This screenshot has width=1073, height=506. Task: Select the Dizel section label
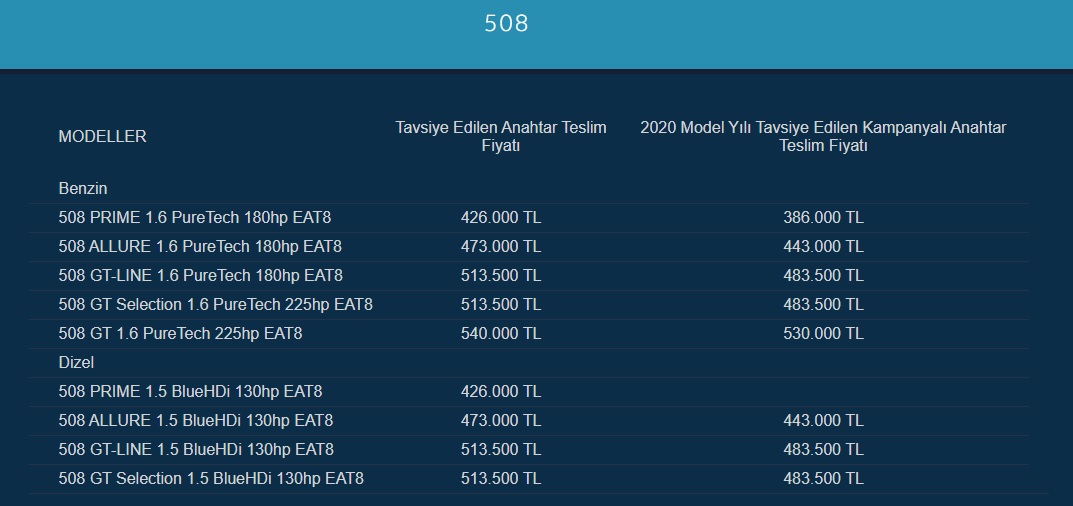point(76,362)
